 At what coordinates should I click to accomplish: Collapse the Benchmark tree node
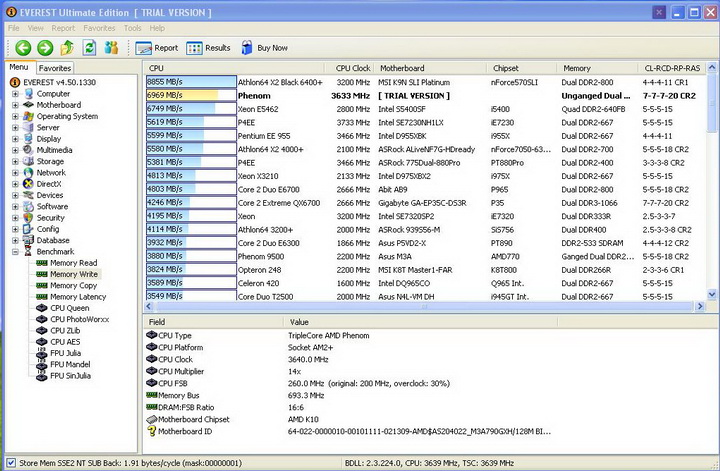pyautogui.click(x=15, y=252)
